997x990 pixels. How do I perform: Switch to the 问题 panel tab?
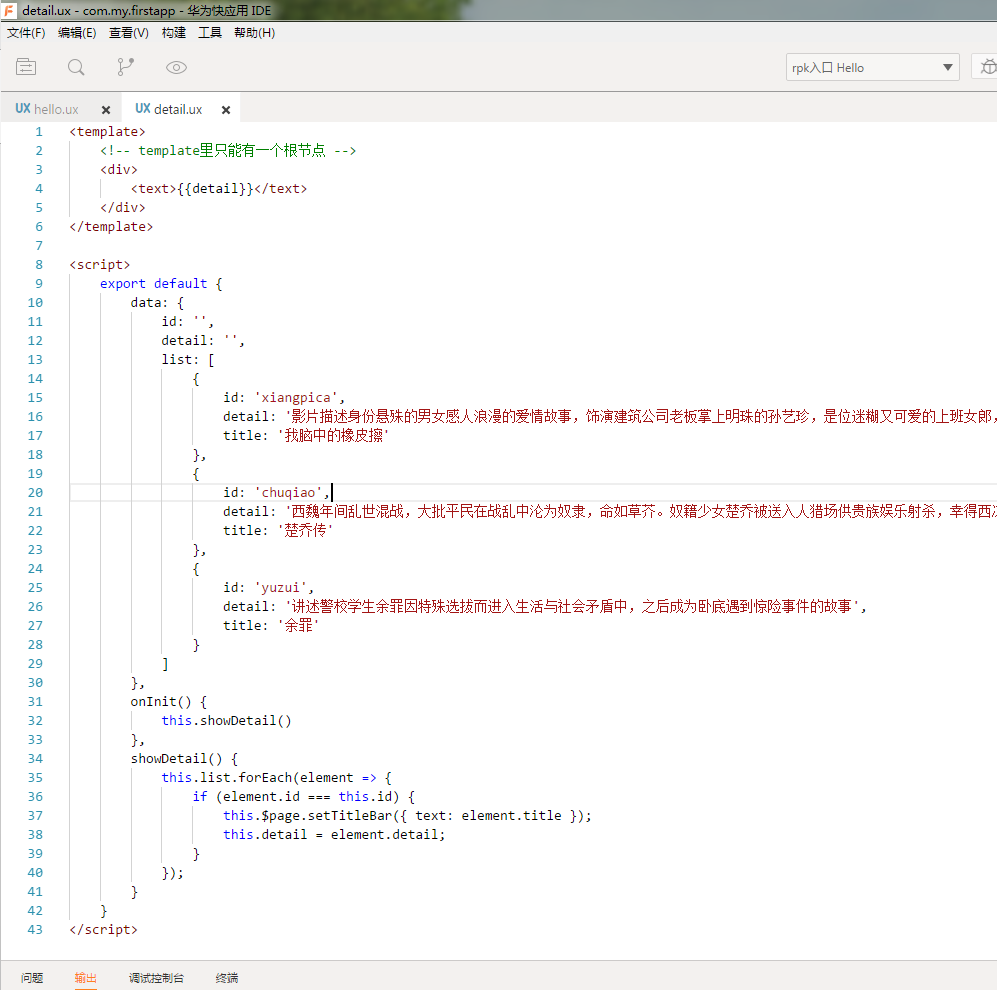[32, 977]
